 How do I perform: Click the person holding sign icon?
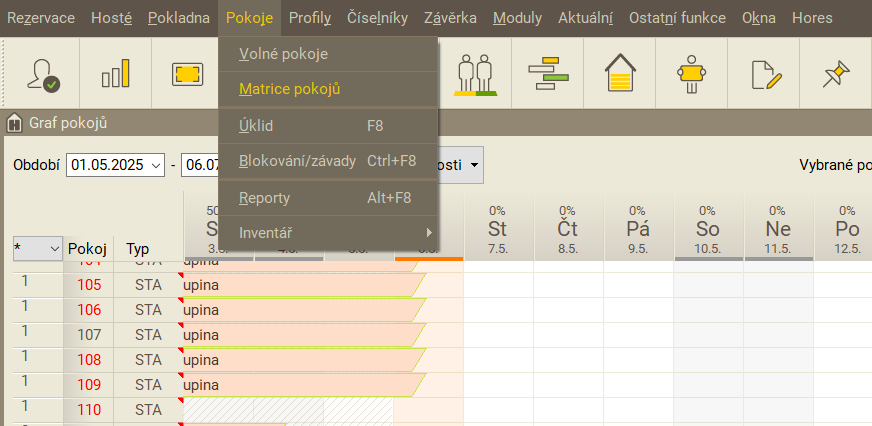(692, 73)
